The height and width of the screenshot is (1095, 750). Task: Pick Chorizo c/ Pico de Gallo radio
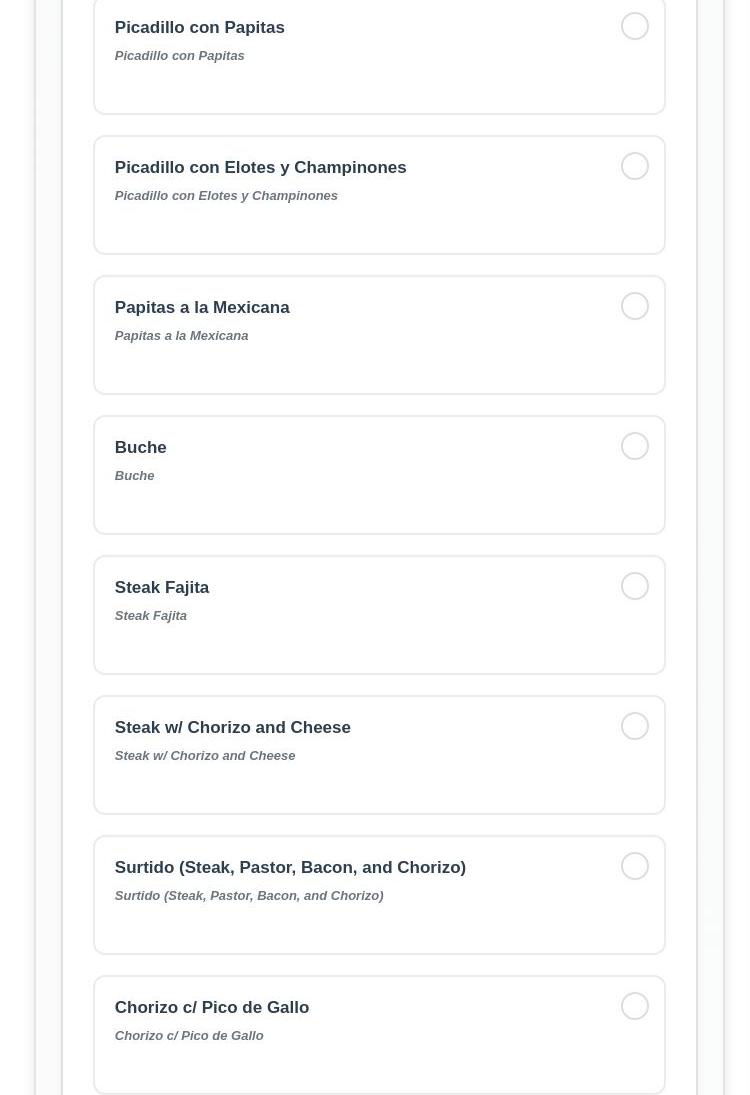pyautogui.click(x=635, y=1006)
